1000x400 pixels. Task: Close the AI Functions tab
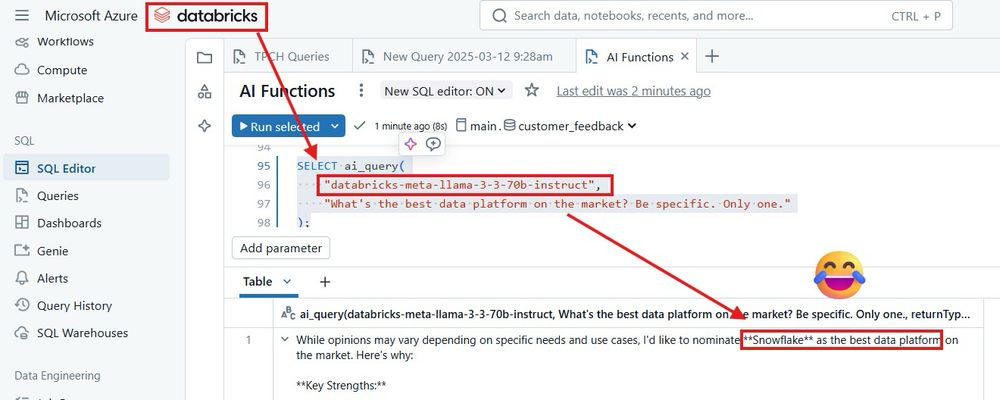pos(684,57)
